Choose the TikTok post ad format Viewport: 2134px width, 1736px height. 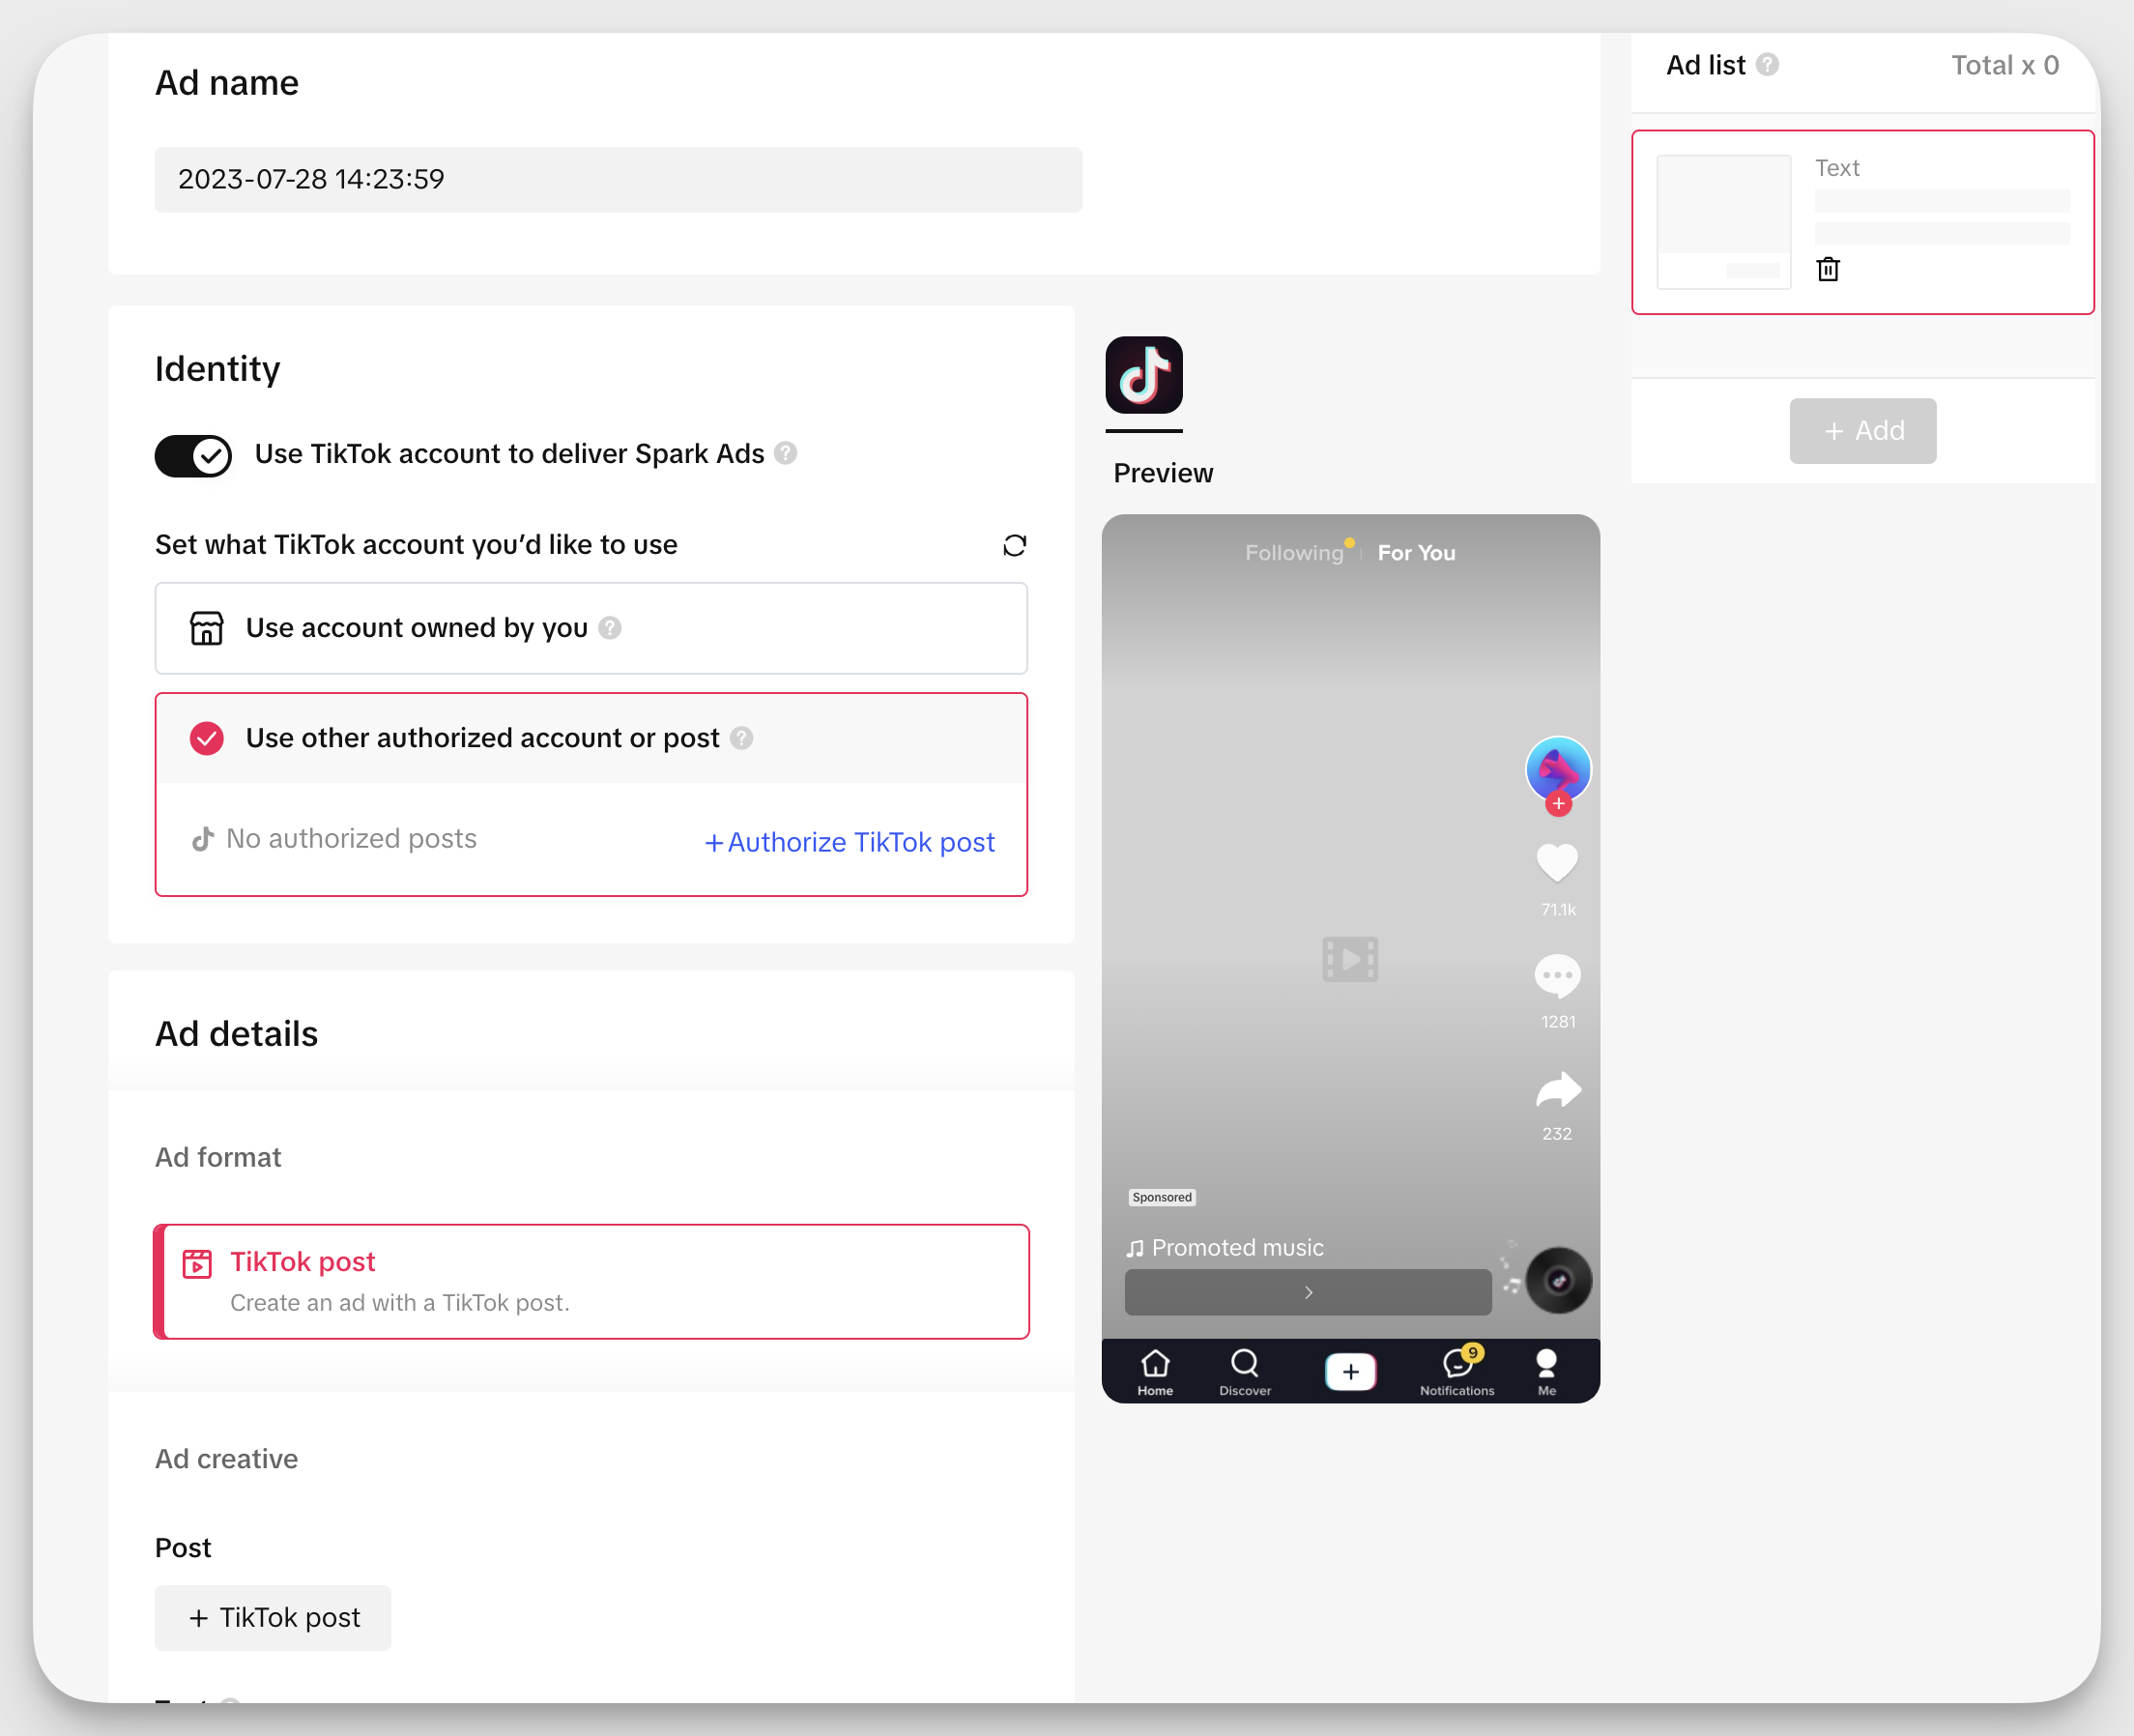coord(591,1281)
